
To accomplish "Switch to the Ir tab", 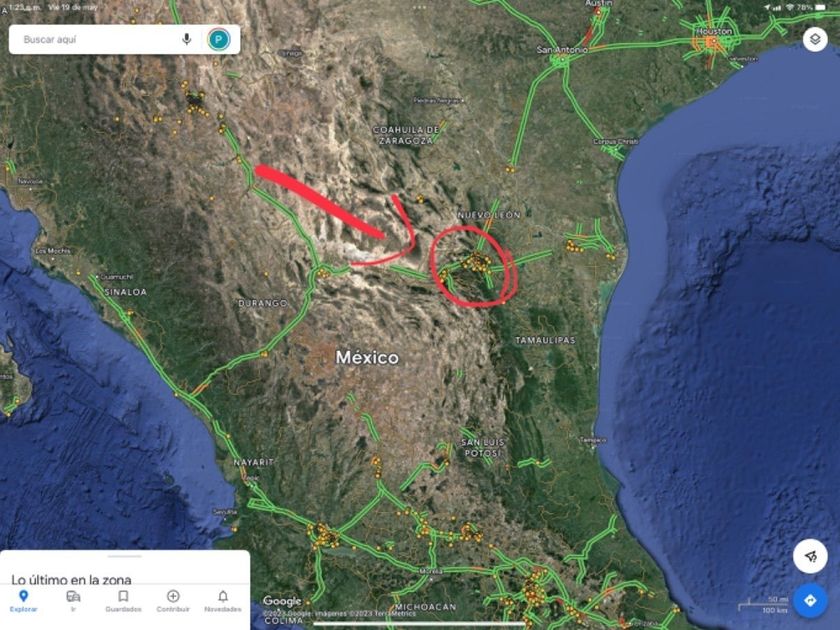I will (x=73, y=601).
